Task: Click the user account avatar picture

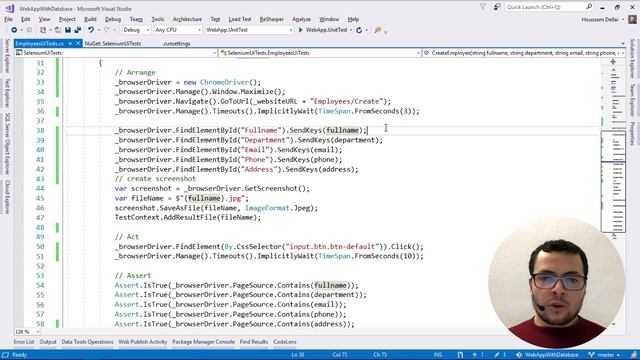Action: click(632, 19)
